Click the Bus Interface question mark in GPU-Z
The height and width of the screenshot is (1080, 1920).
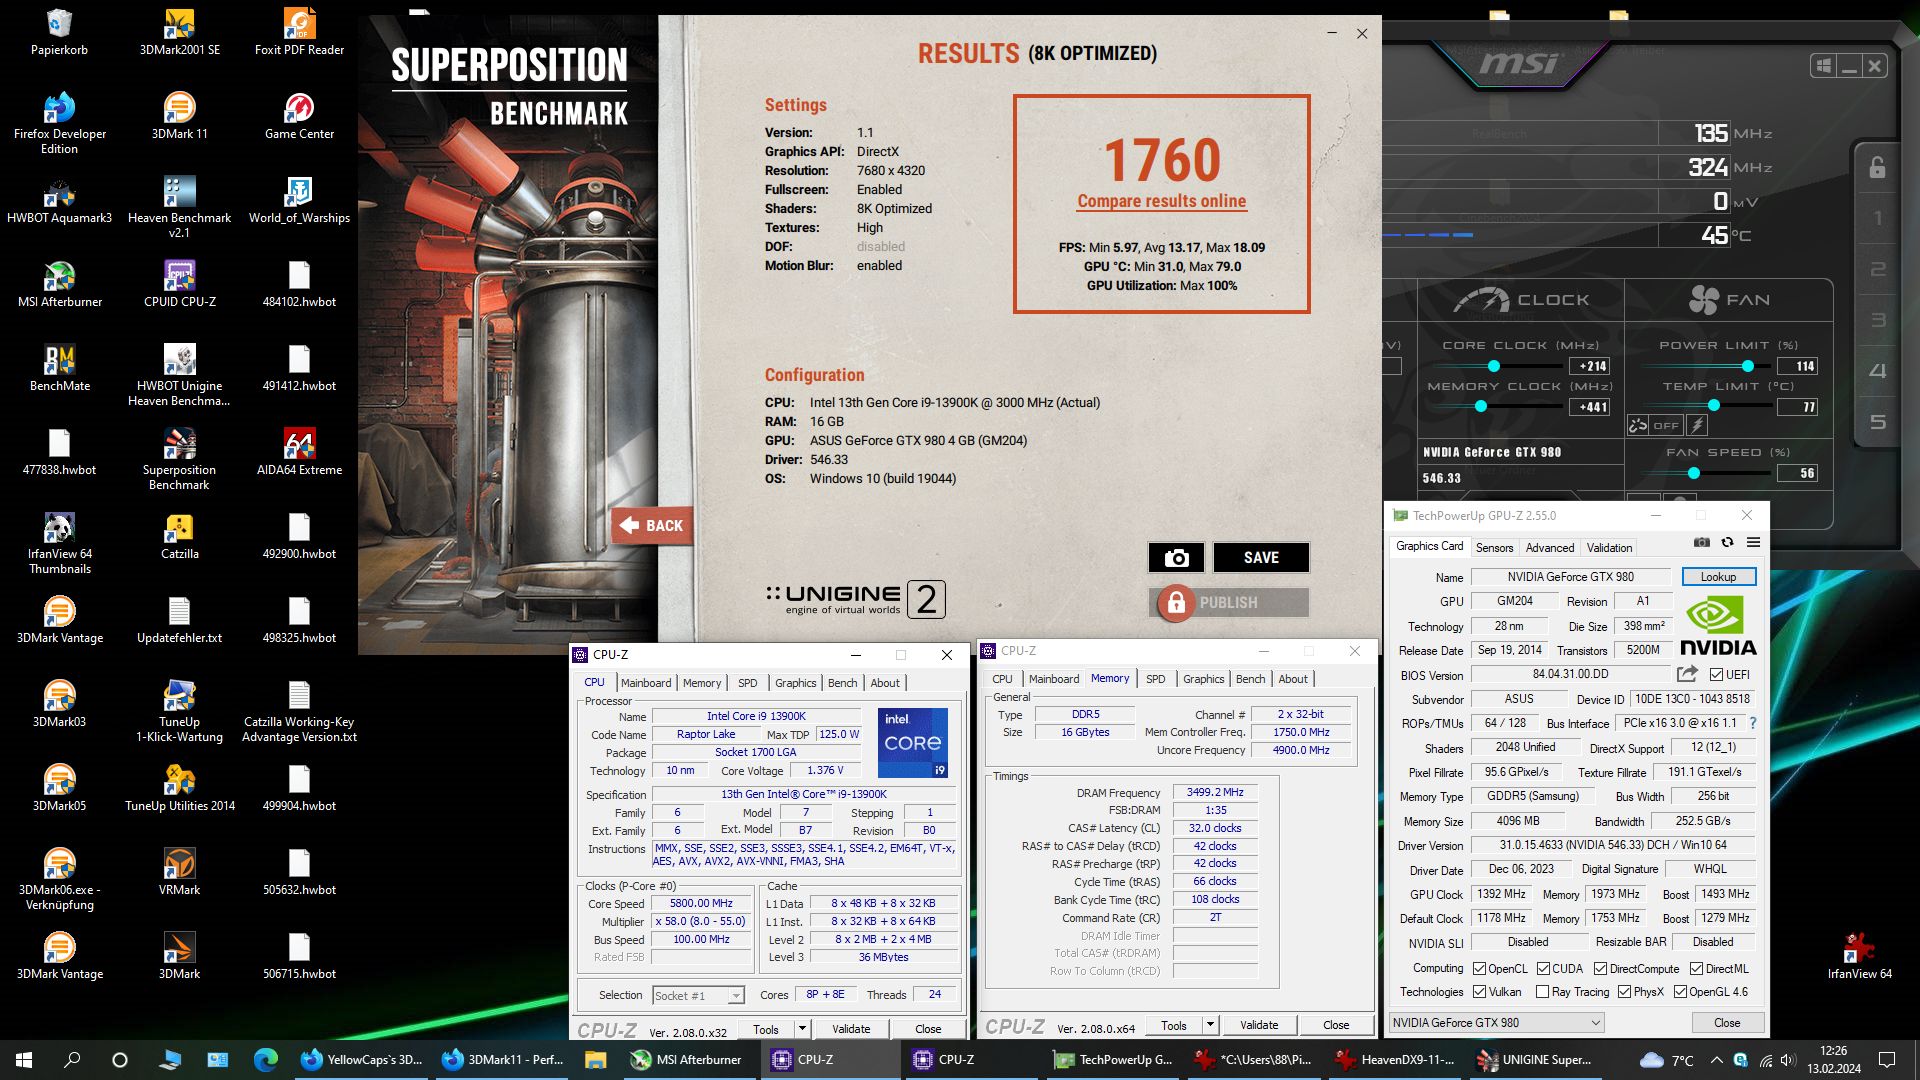(1752, 723)
